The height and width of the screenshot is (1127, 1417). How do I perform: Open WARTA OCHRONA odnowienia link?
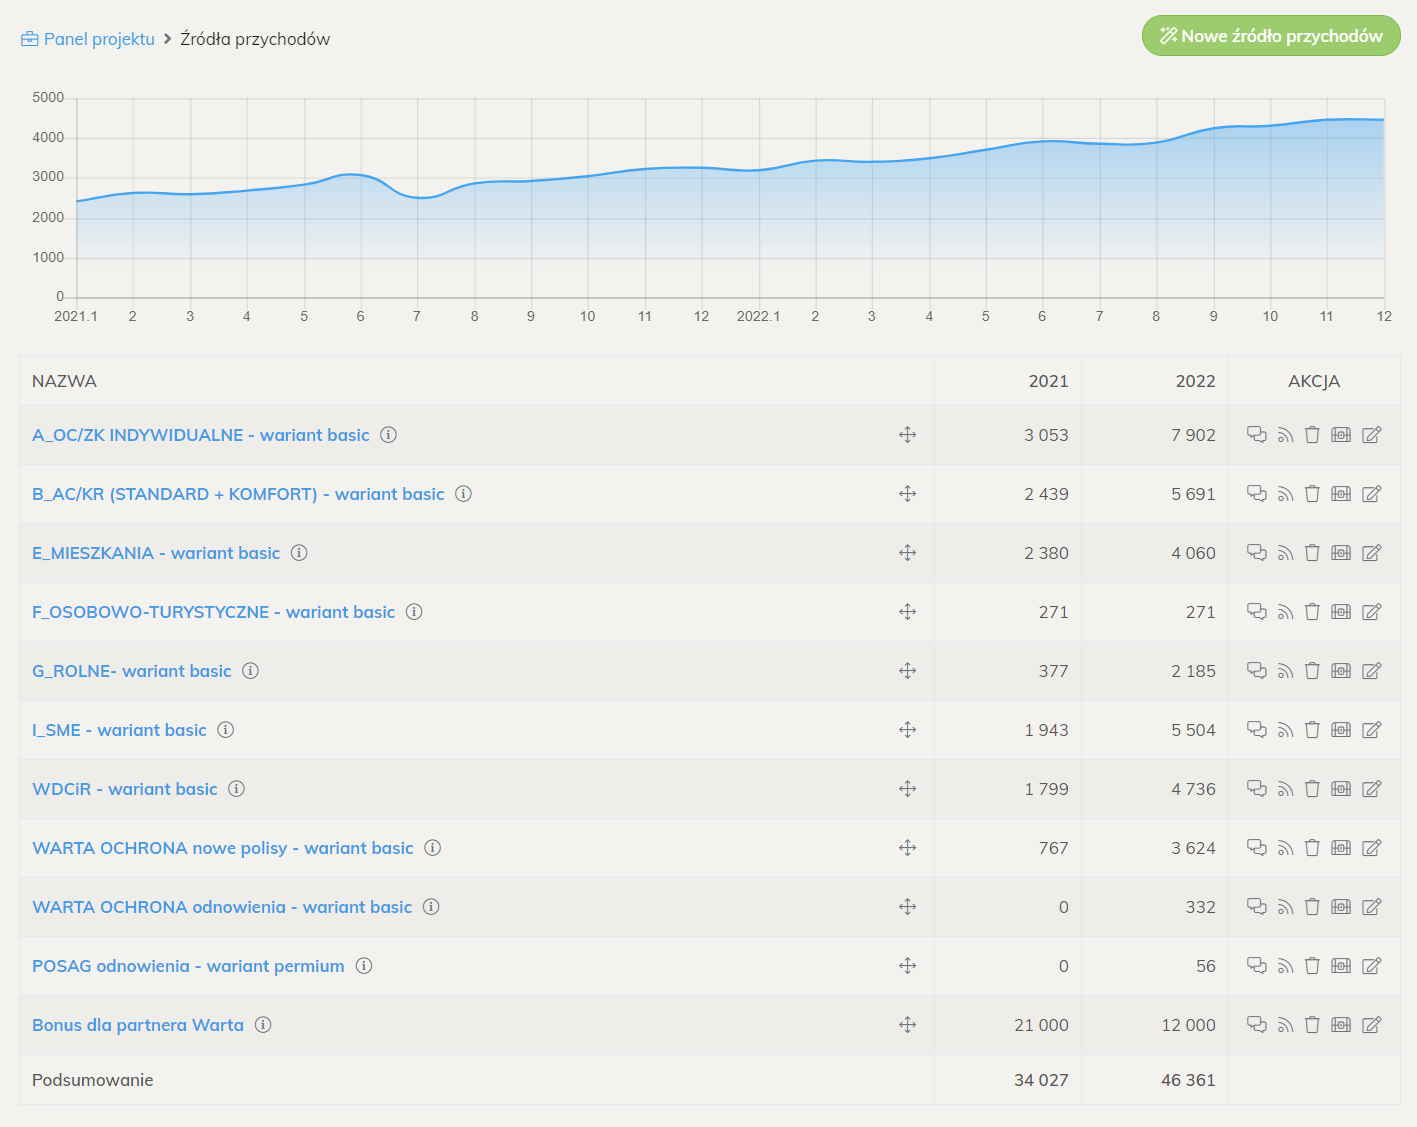tap(222, 907)
